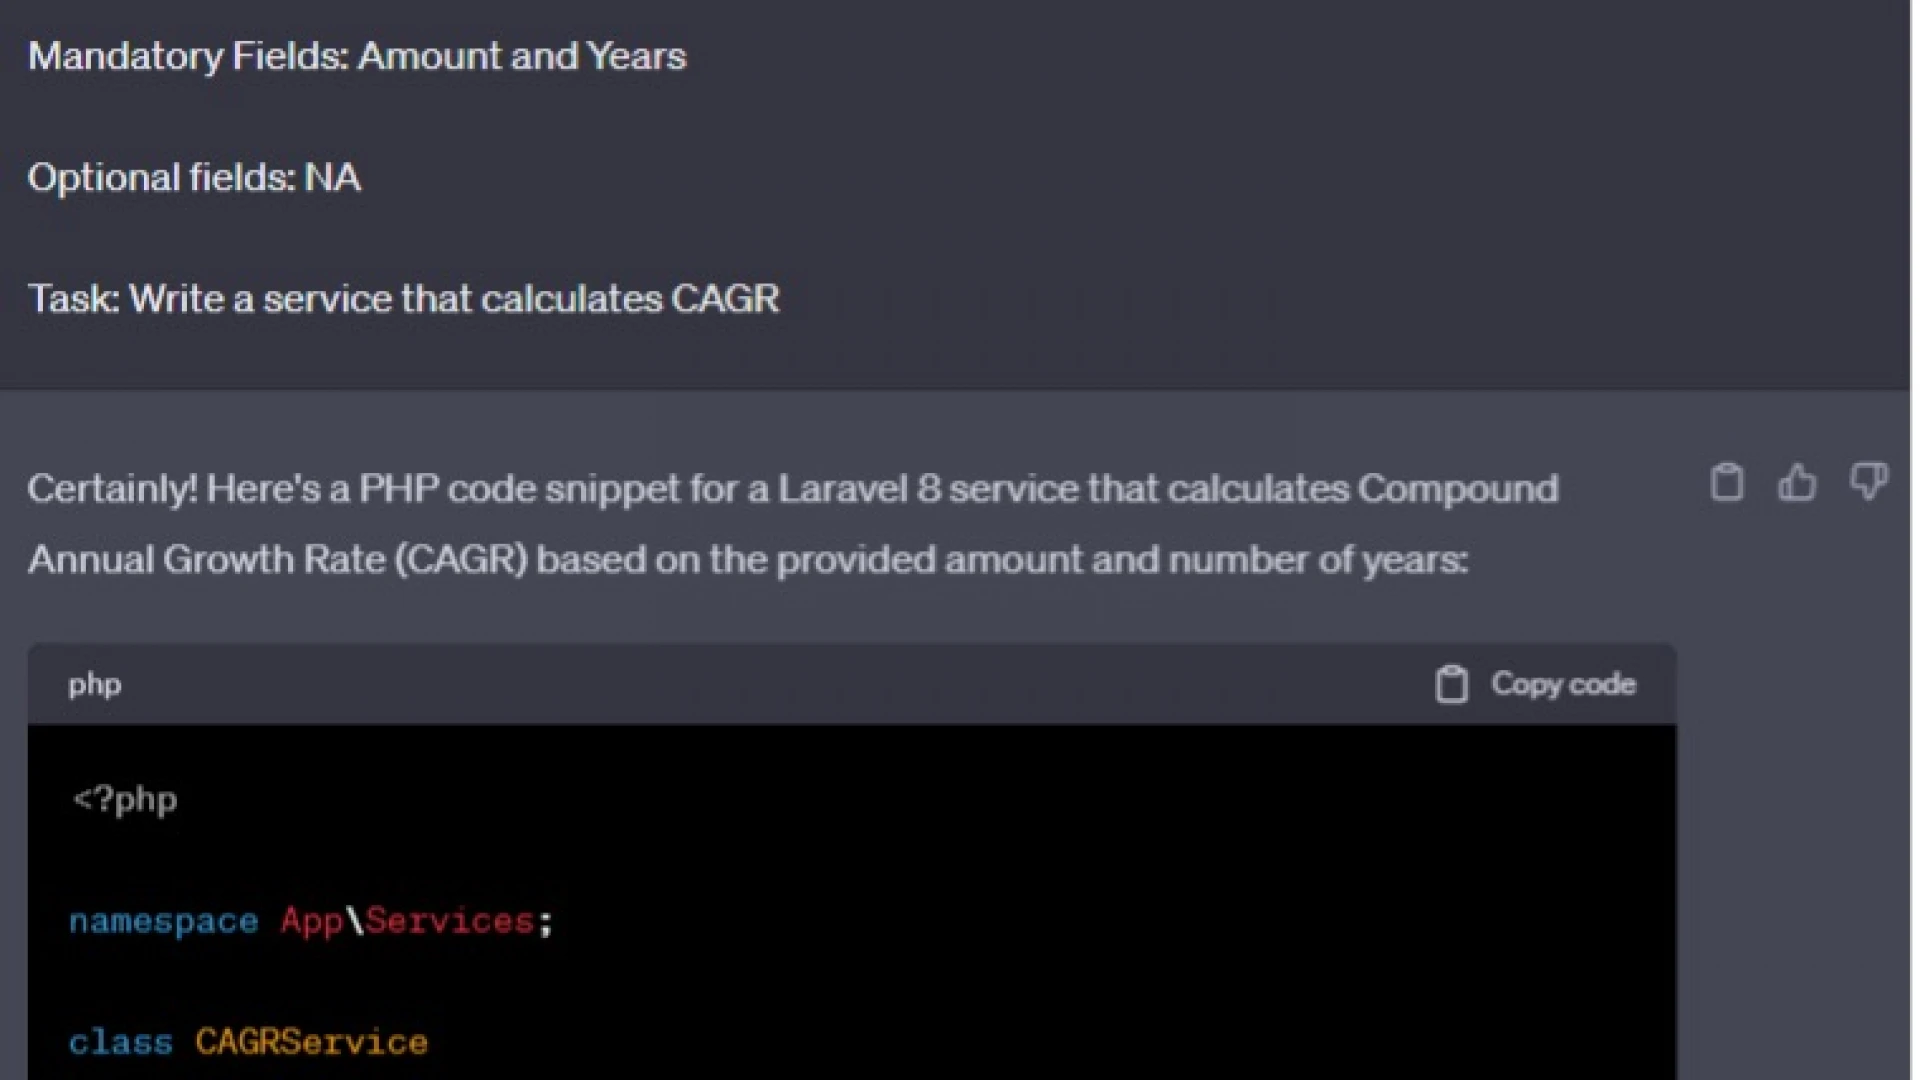Click App in the namespace line

click(311, 921)
